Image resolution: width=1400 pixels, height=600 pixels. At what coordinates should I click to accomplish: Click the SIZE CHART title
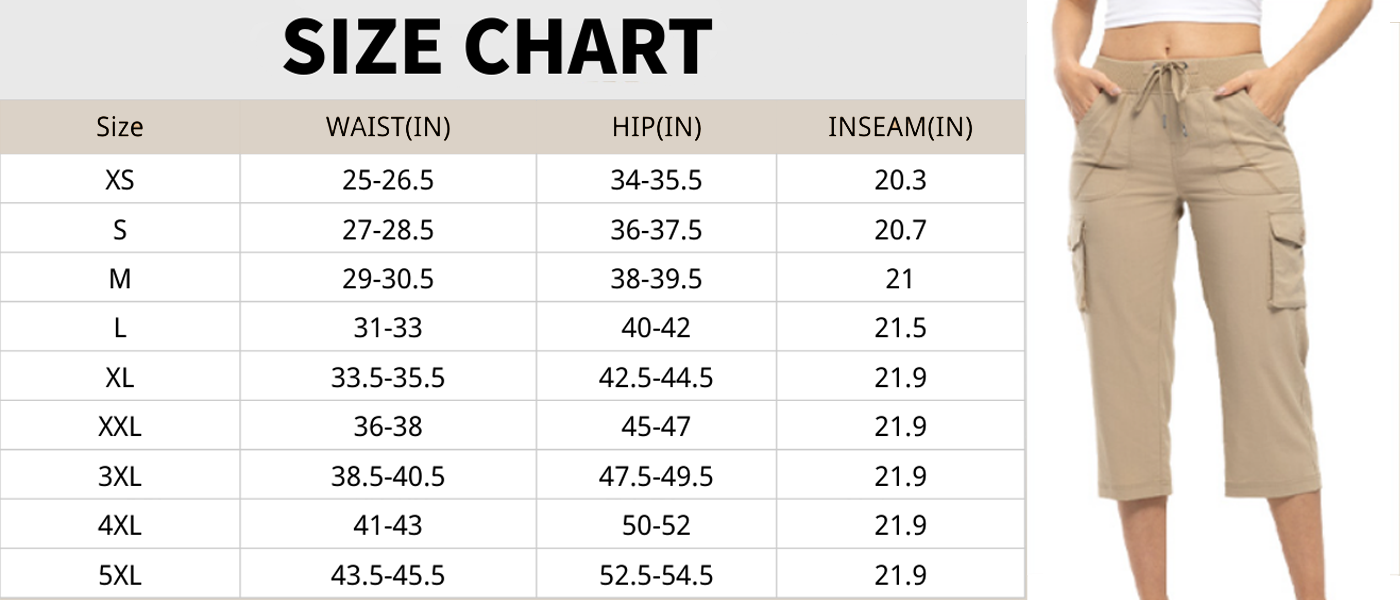point(497,47)
